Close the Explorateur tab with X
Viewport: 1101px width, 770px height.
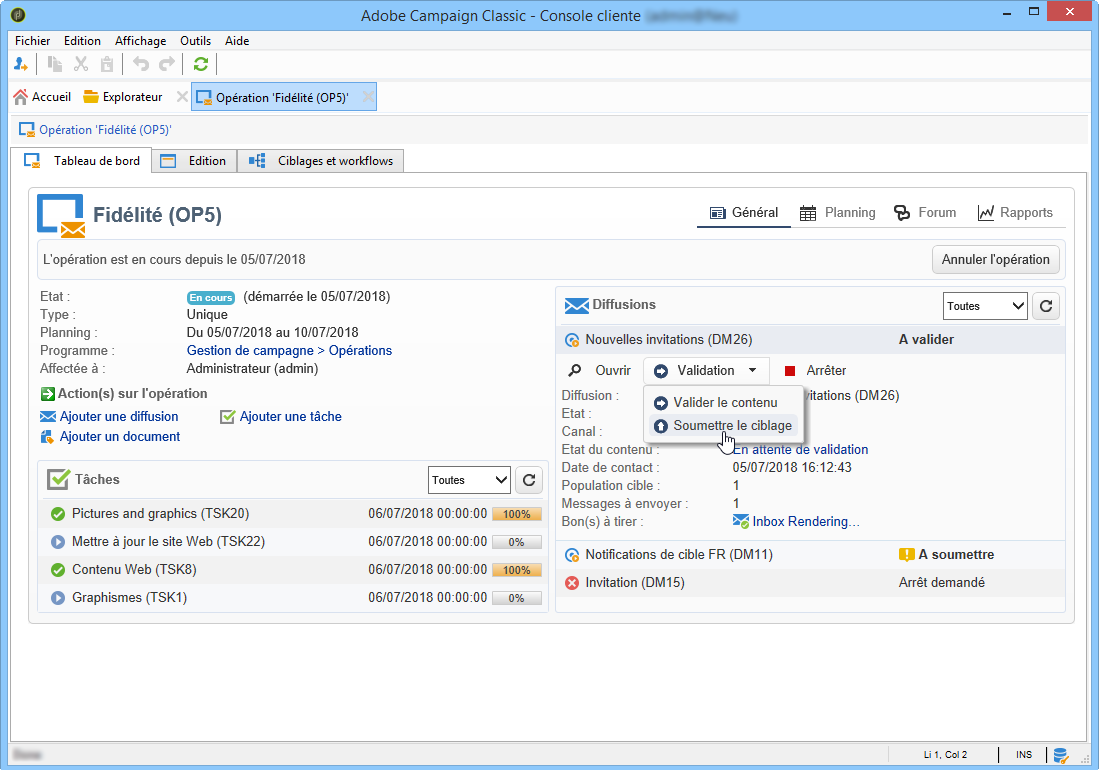182,97
